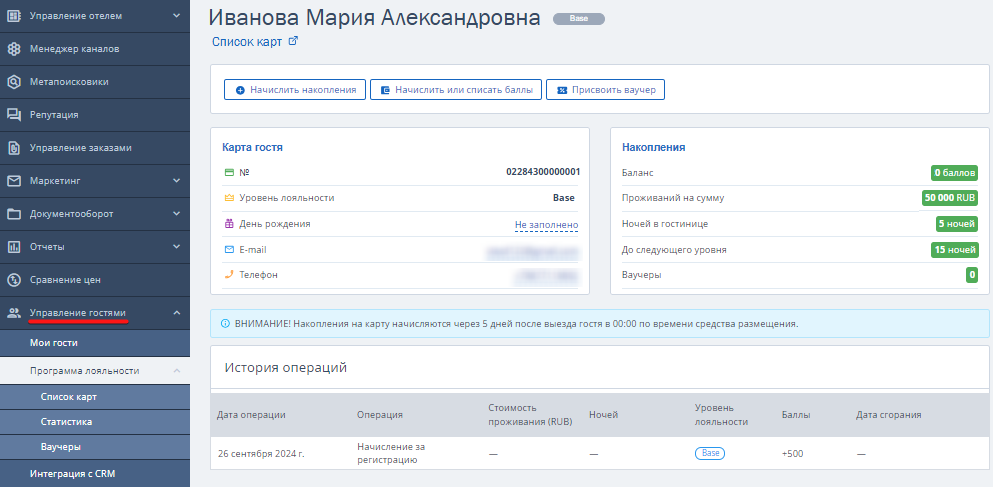Image resolution: width=993 pixels, height=487 pixels.
Task: Click the Reputation chat icon
Action: coord(14,115)
